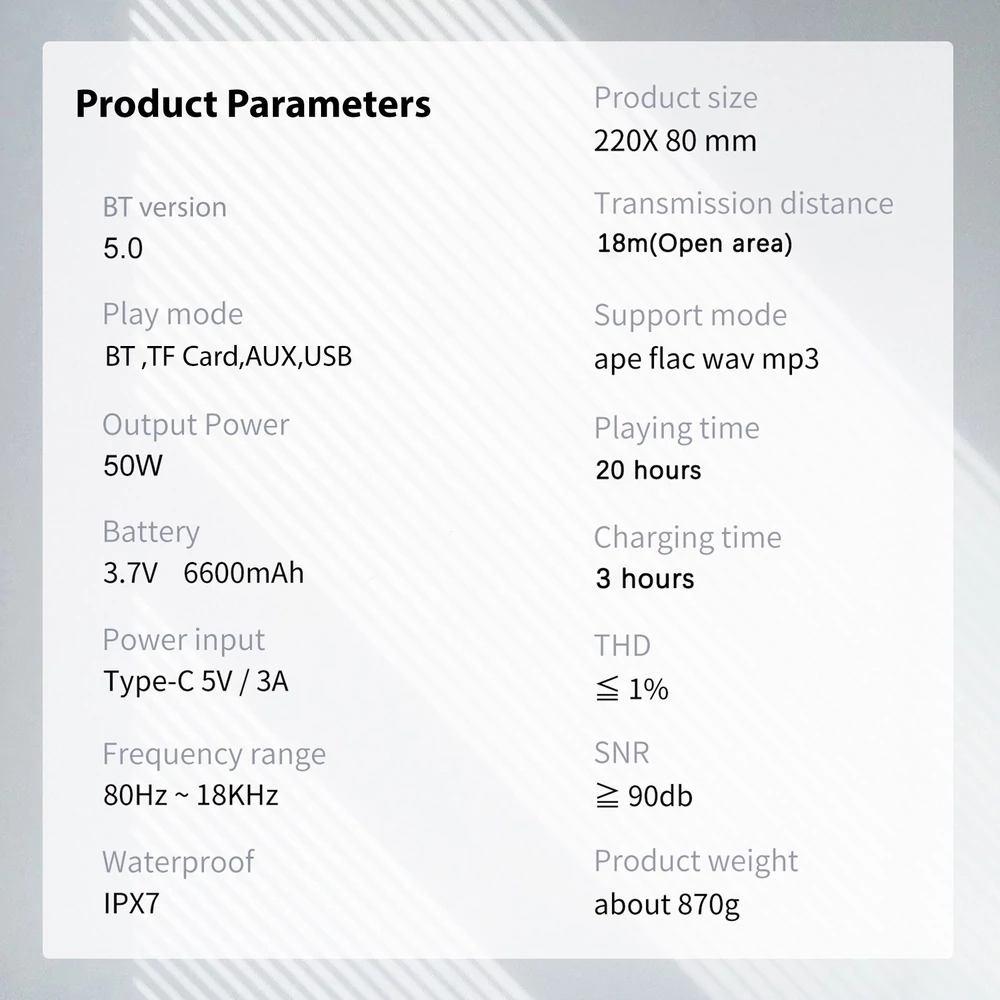The width and height of the screenshot is (1000, 1000).
Task: Click the 3 hours charging time
Action: (645, 578)
